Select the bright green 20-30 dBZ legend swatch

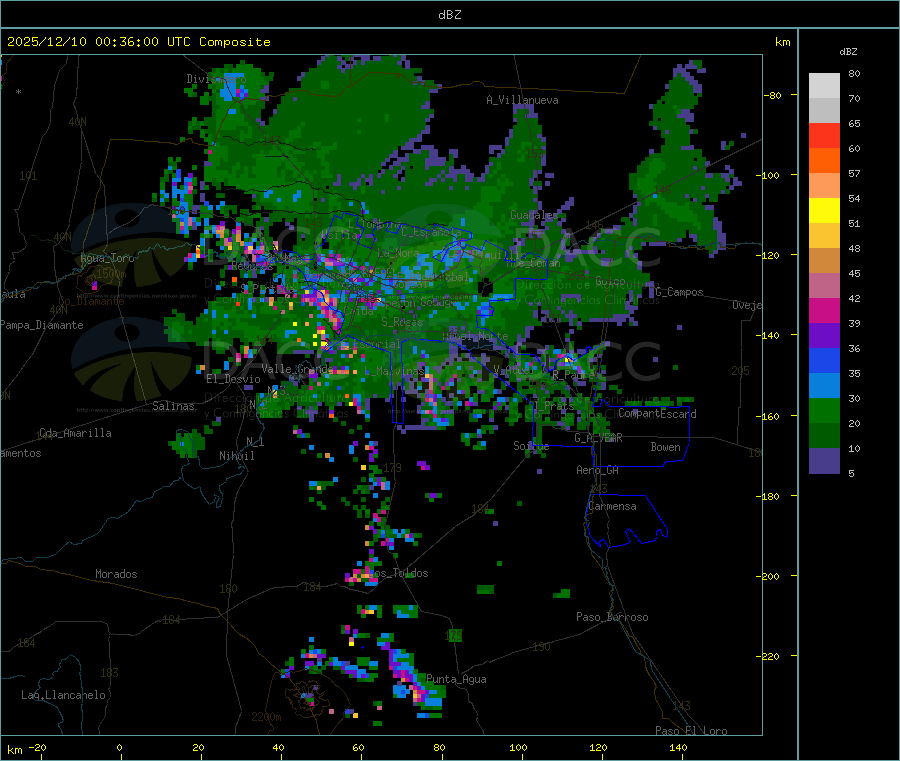coord(824,410)
